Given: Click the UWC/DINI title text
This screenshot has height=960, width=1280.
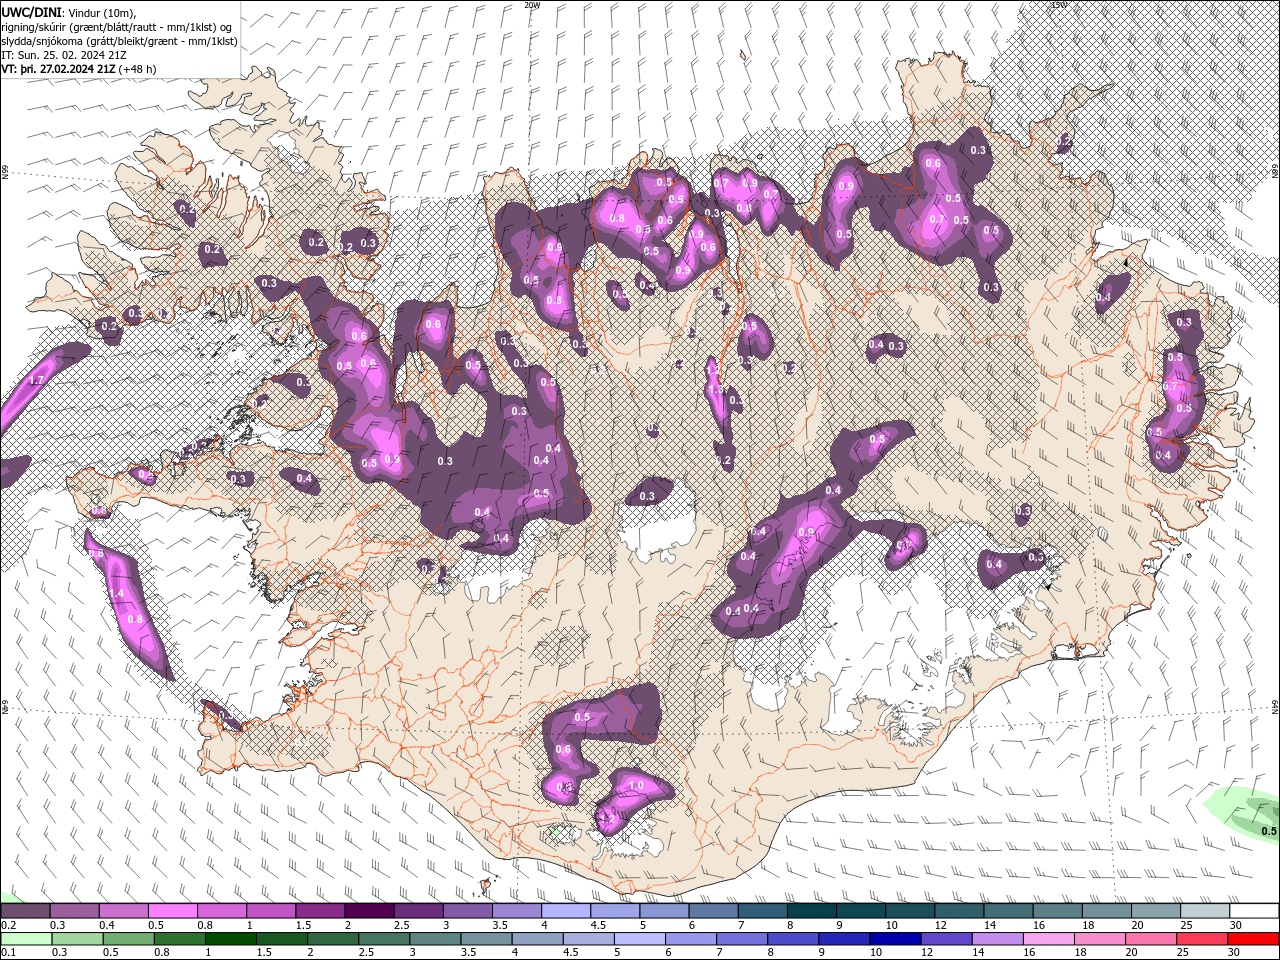Looking at the screenshot, I should click(x=32, y=12).
